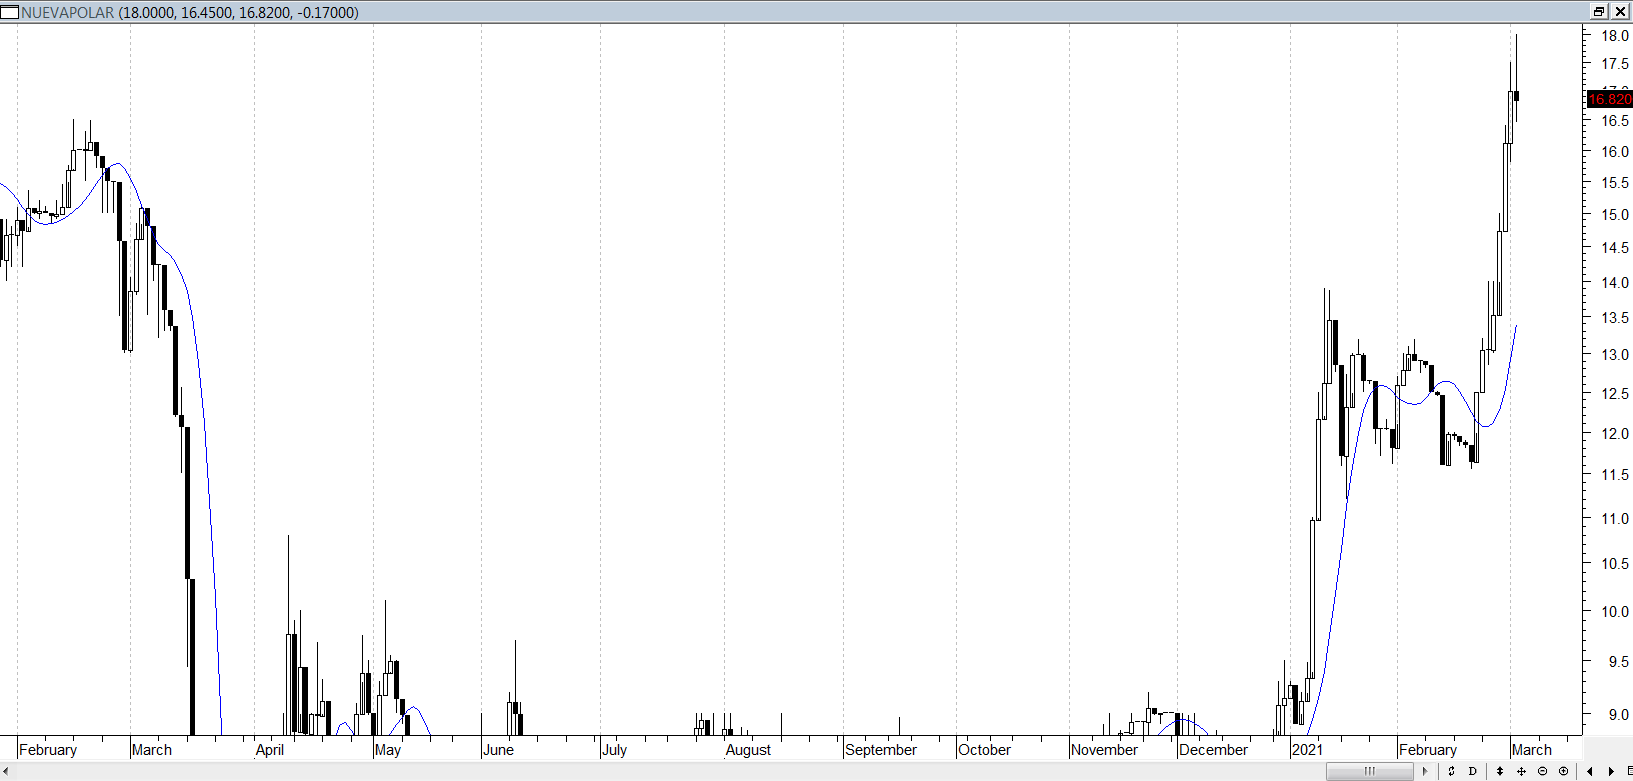The height and width of the screenshot is (781, 1633).
Task: Click the red 16.820 current price label
Action: (x=1610, y=98)
